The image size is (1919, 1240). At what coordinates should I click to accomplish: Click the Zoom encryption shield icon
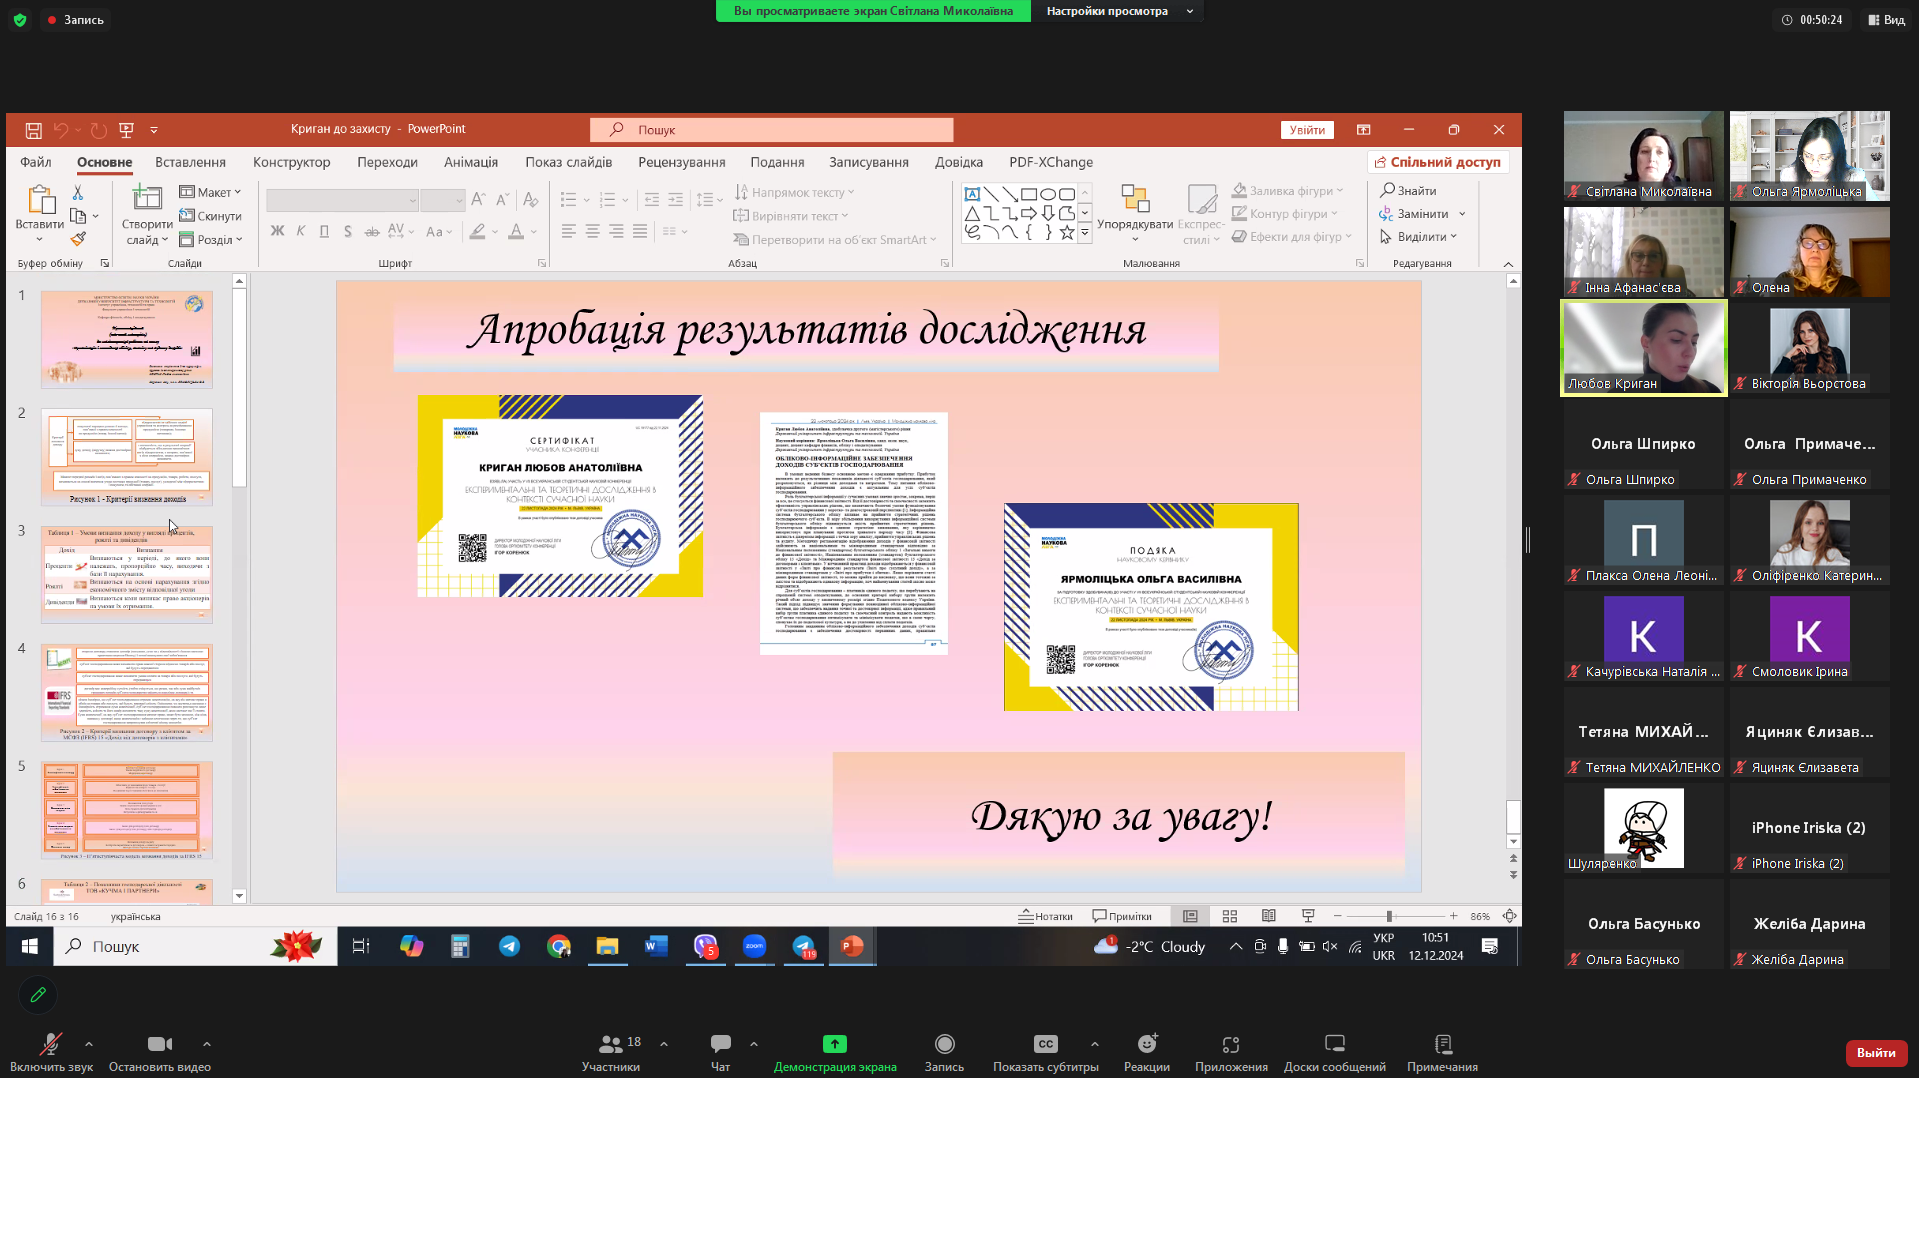(x=20, y=19)
